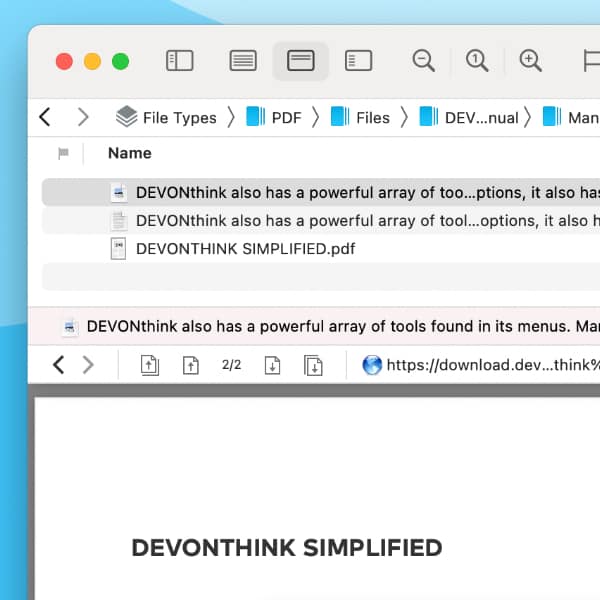600x600 pixels.
Task: Click DEVONTHINK SIMPLIFIED.pdf file icon
Action: (x=118, y=249)
